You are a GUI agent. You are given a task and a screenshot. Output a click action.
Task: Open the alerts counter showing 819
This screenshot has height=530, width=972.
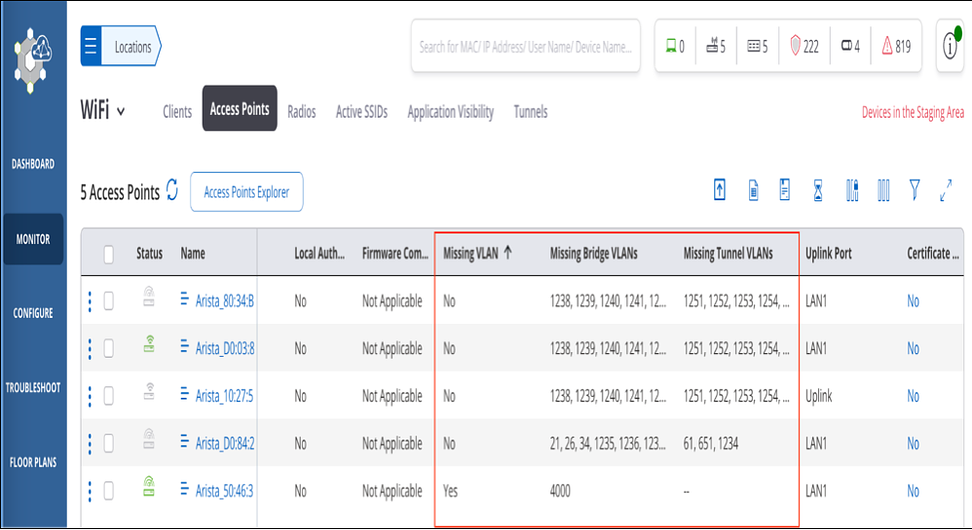tap(896, 46)
